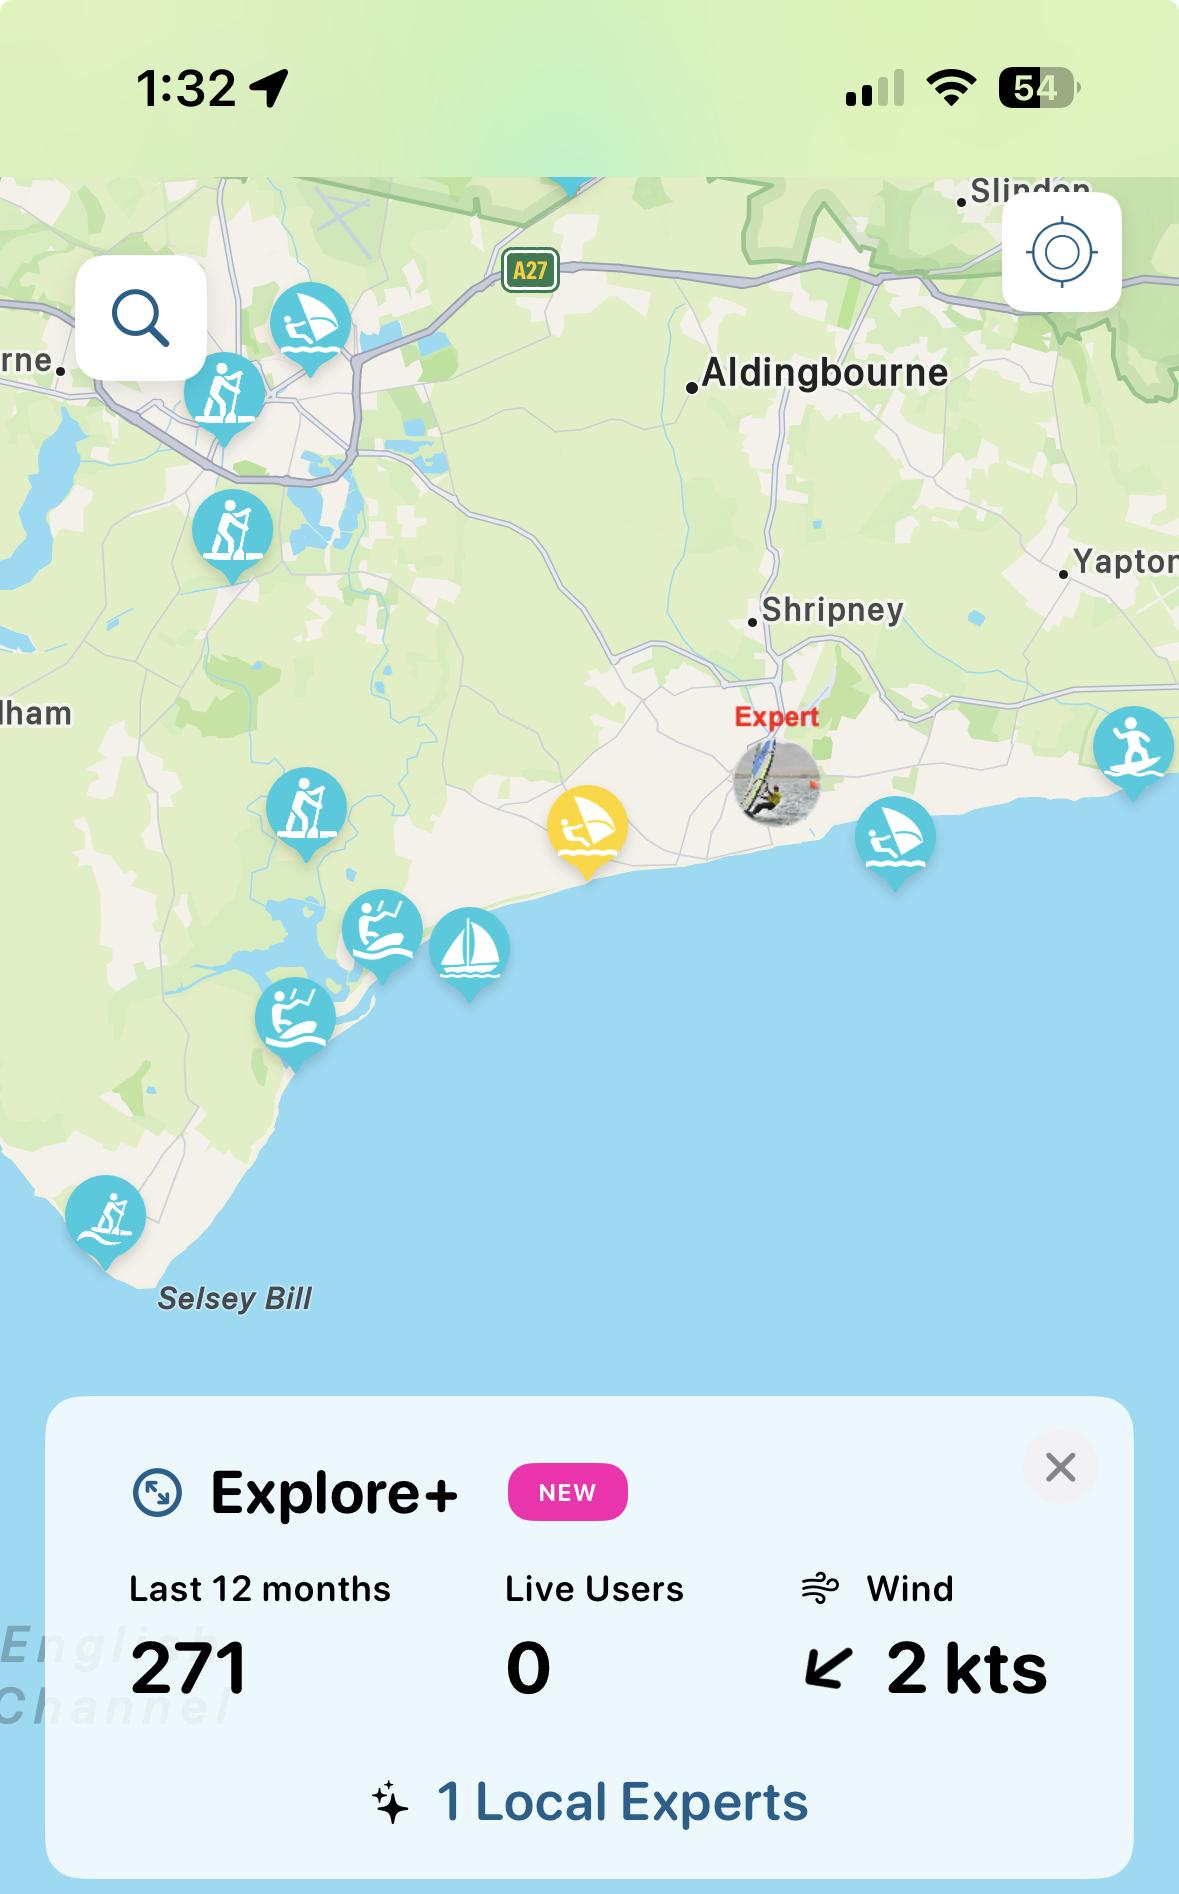Screen dimensions: 1179x1894
Task: Tap the A27 road shield
Action: click(x=530, y=270)
